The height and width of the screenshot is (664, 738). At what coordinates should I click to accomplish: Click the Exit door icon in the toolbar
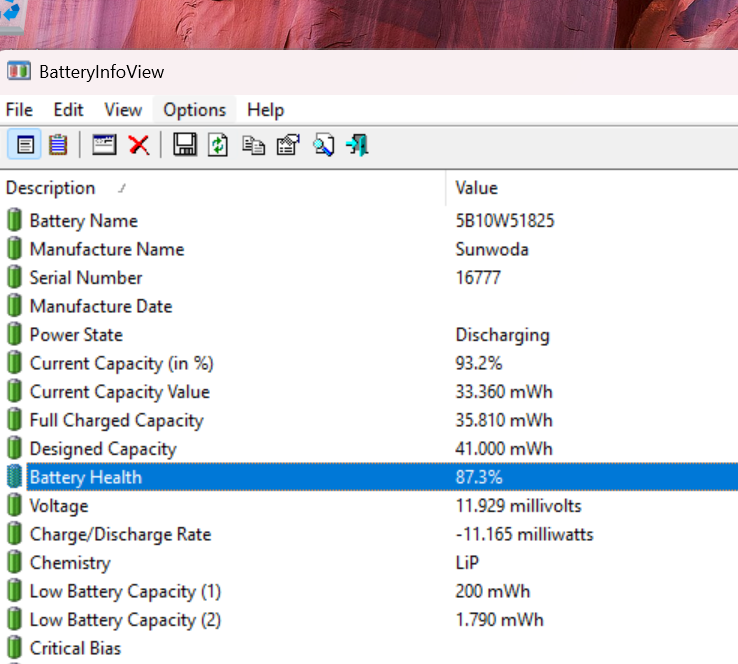point(357,145)
